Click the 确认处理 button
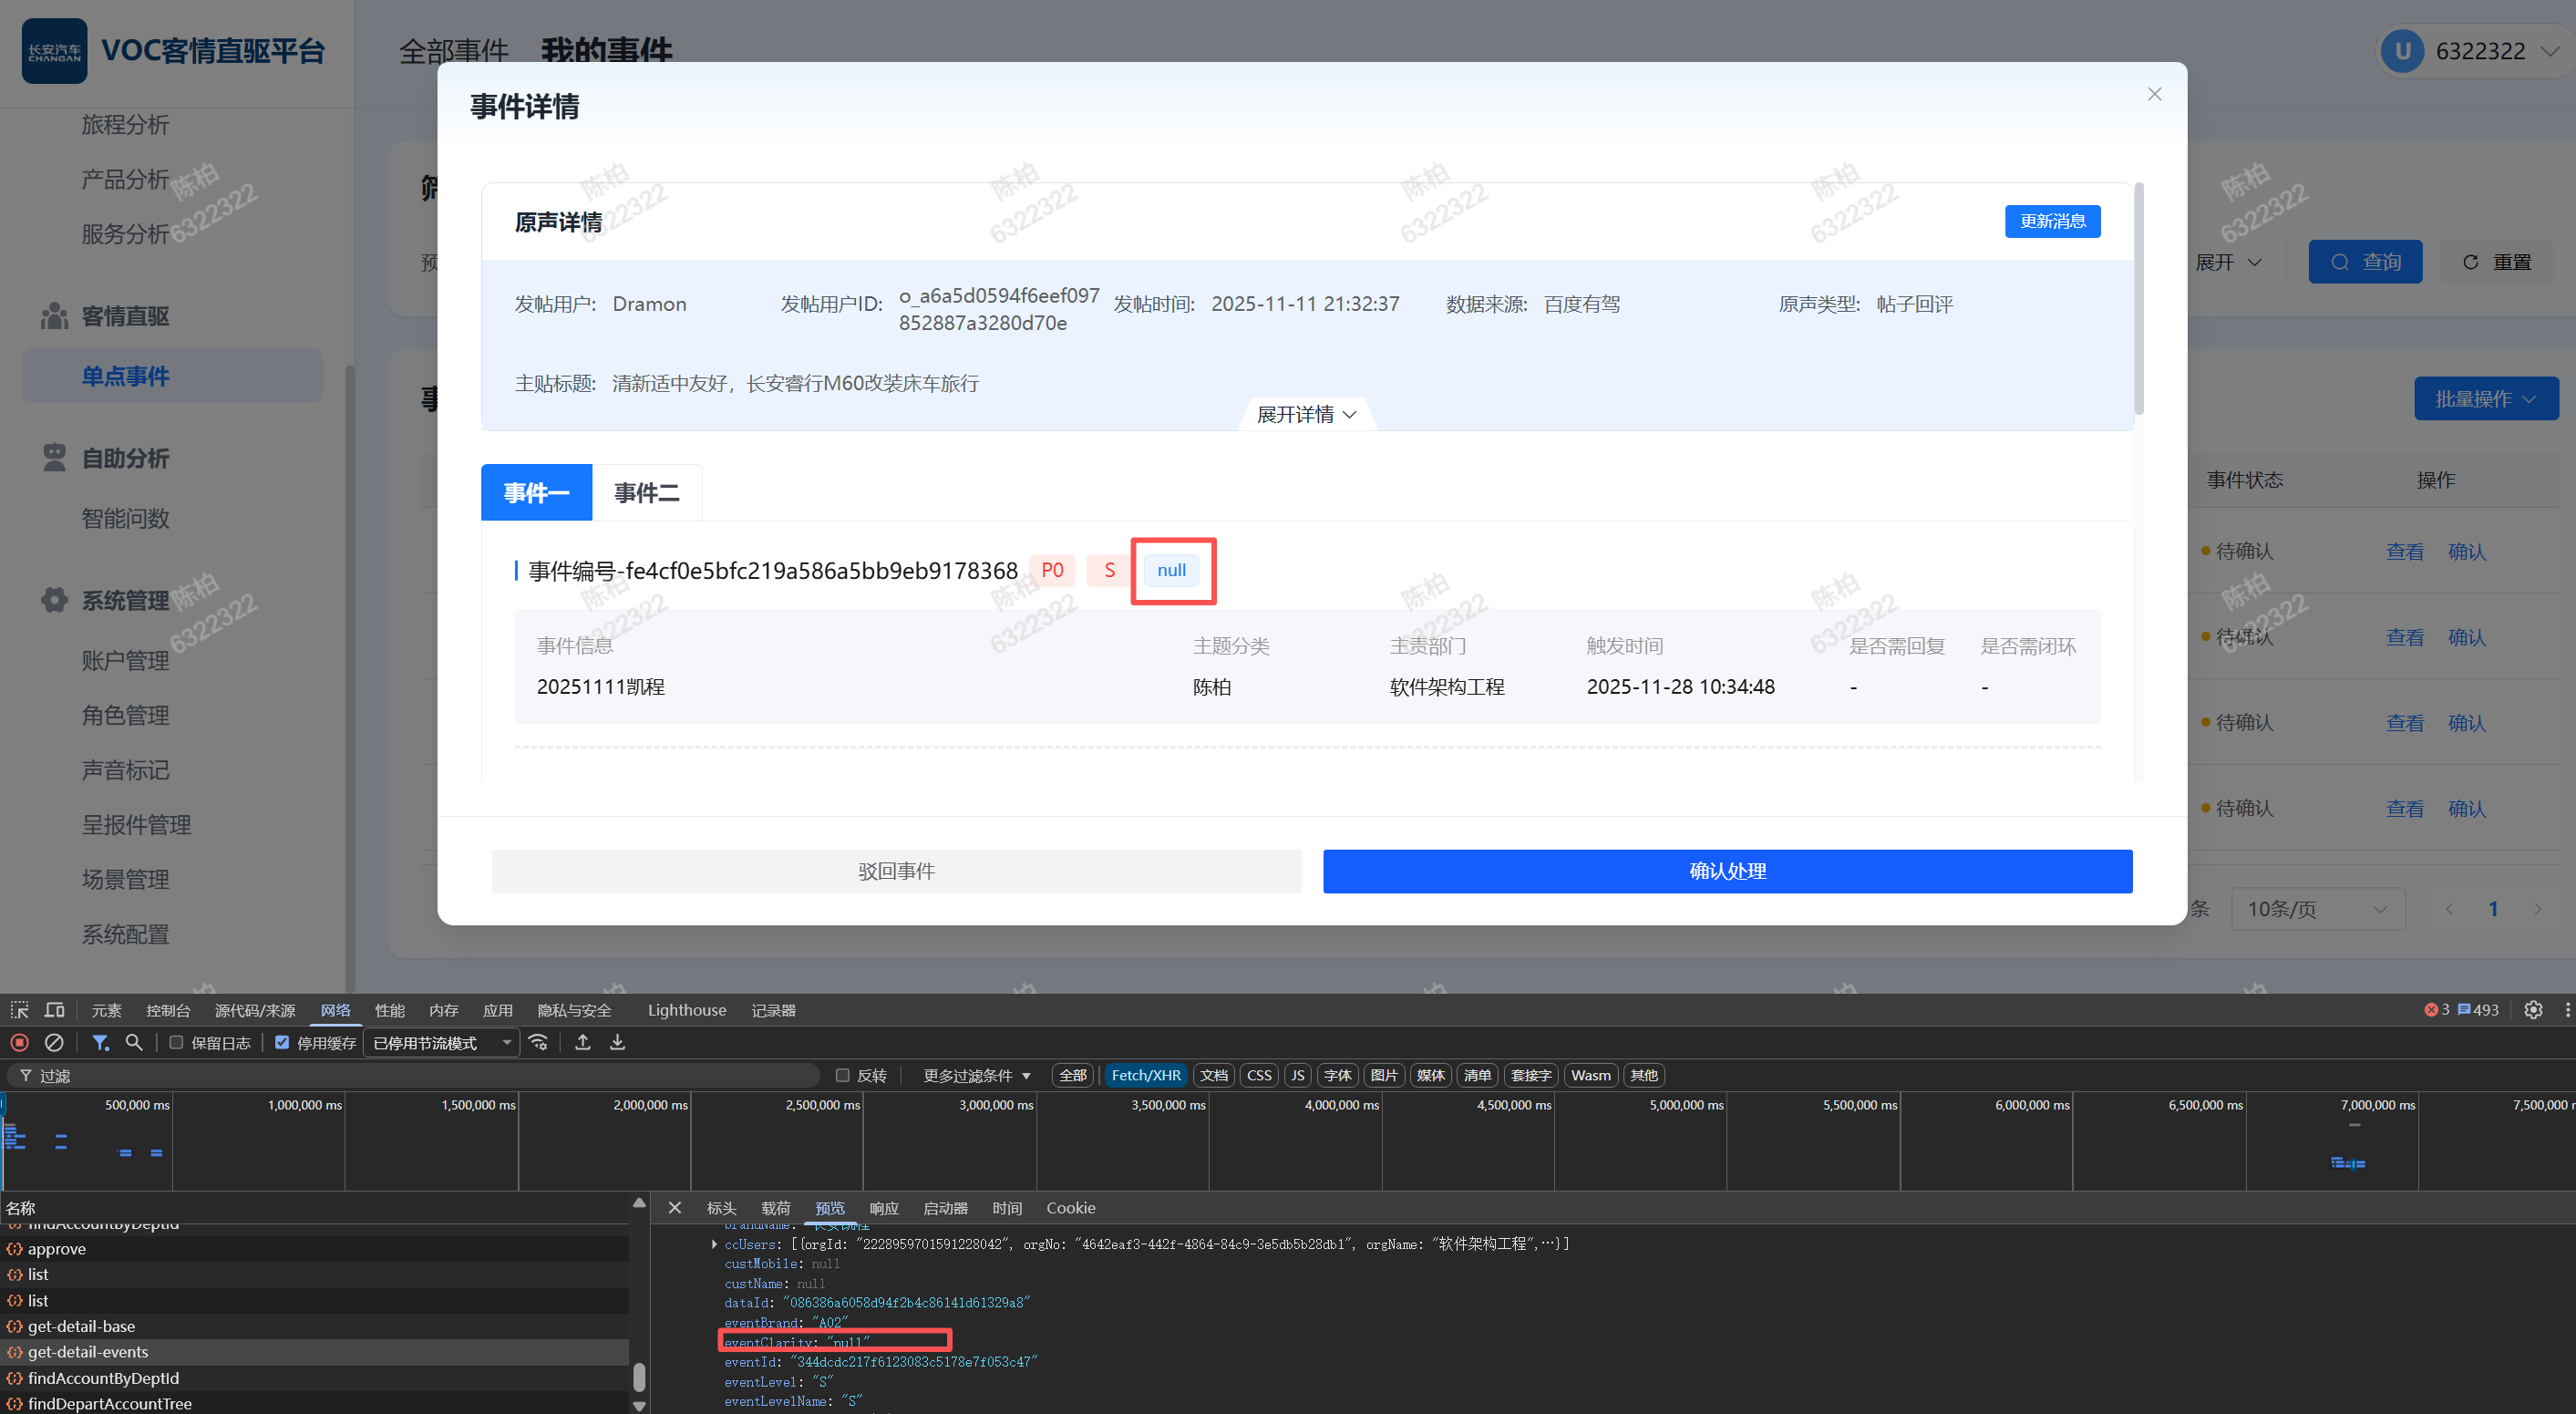2576x1414 pixels. click(x=1727, y=871)
